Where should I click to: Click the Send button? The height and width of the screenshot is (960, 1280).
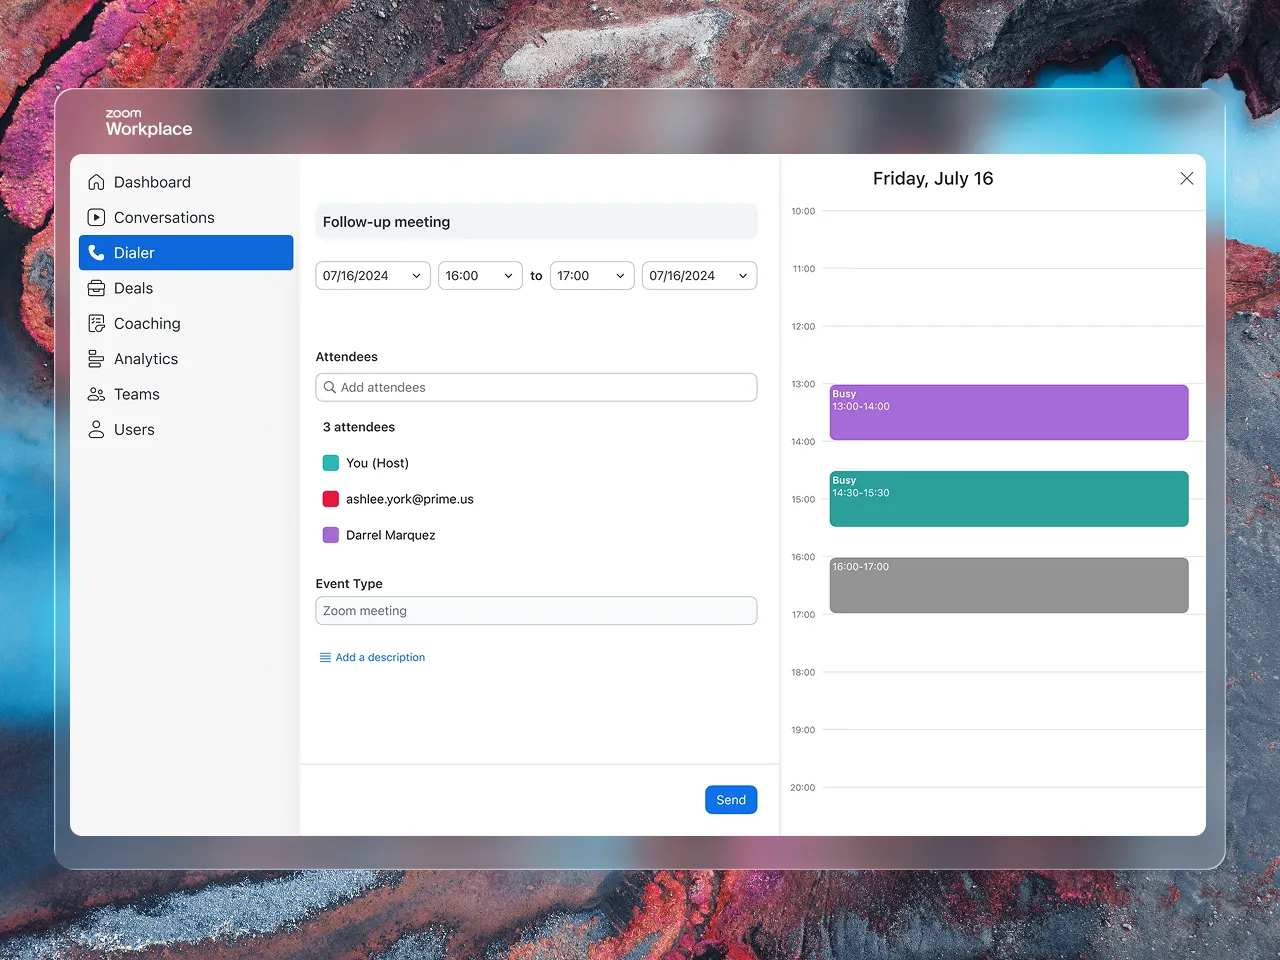pyautogui.click(x=731, y=800)
